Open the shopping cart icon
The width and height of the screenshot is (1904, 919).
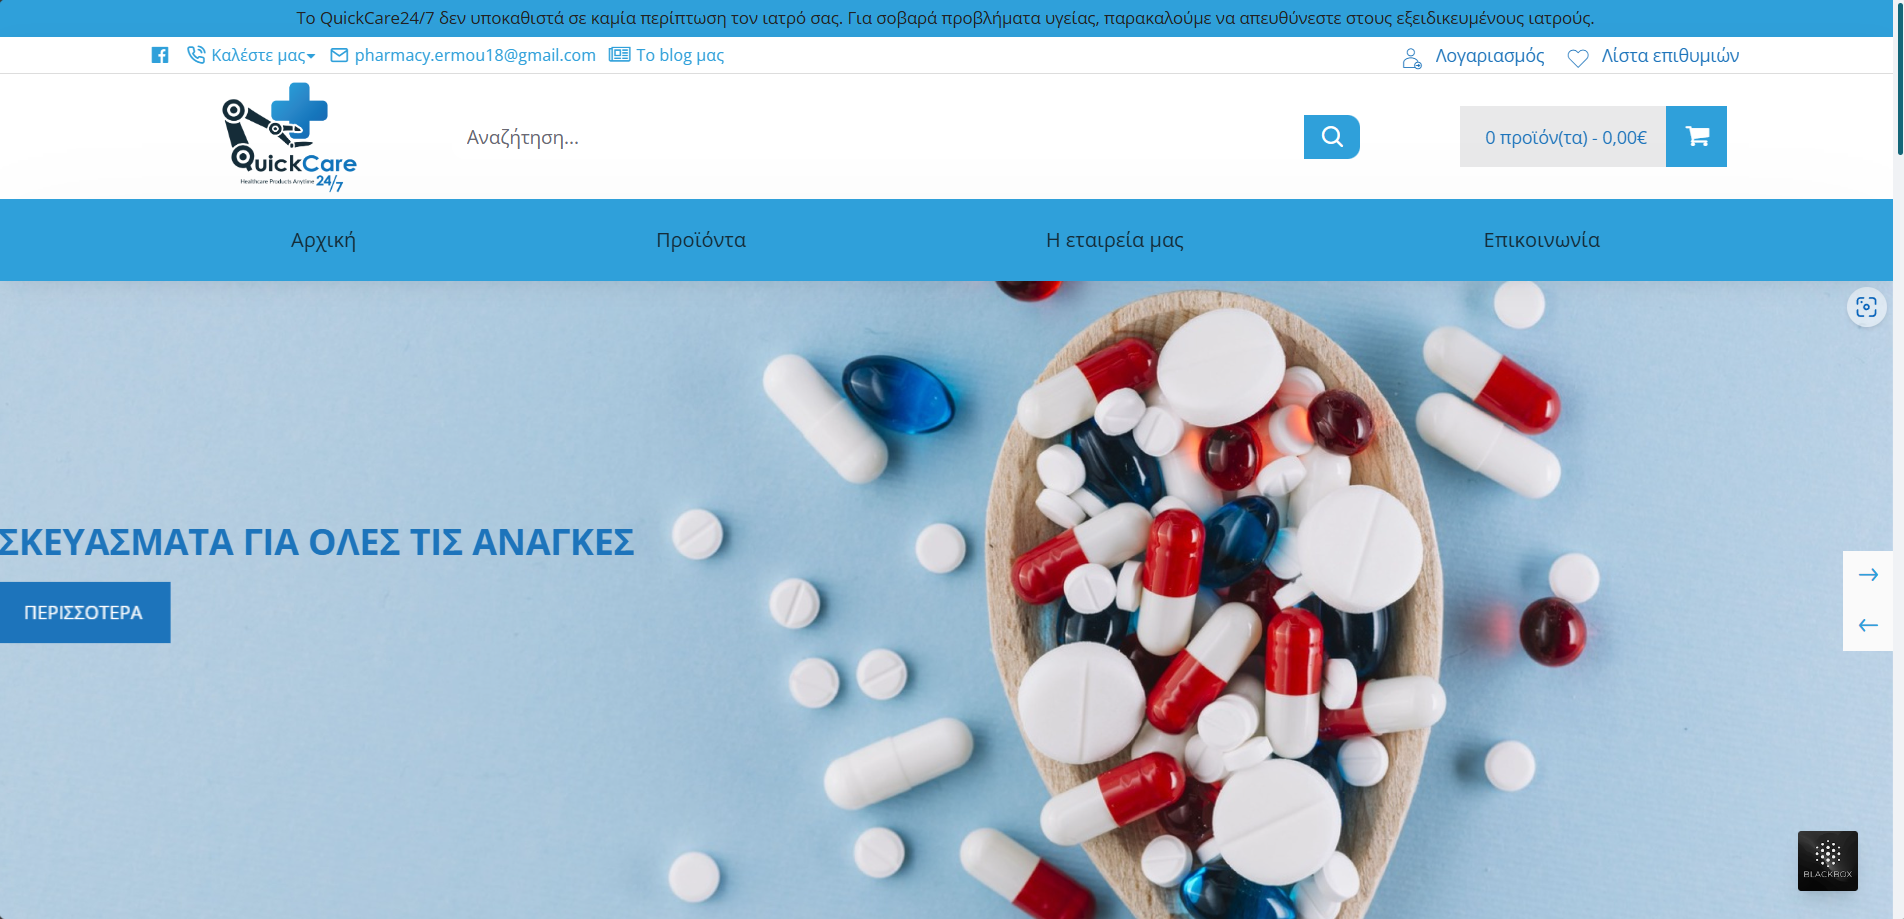pyautogui.click(x=1696, y=137)
